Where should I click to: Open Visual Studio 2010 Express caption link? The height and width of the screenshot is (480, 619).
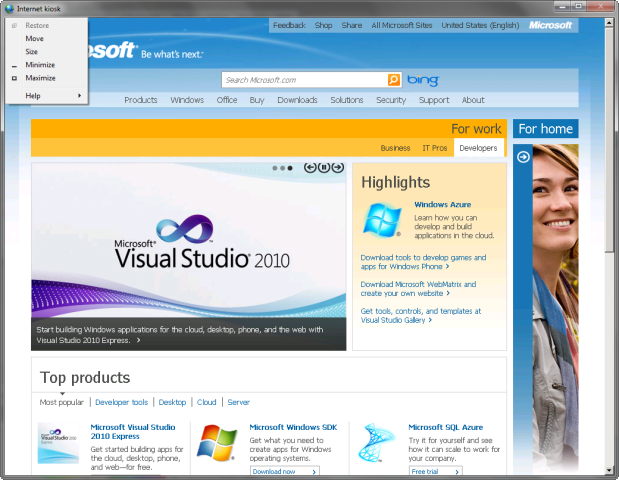point(180,335)
